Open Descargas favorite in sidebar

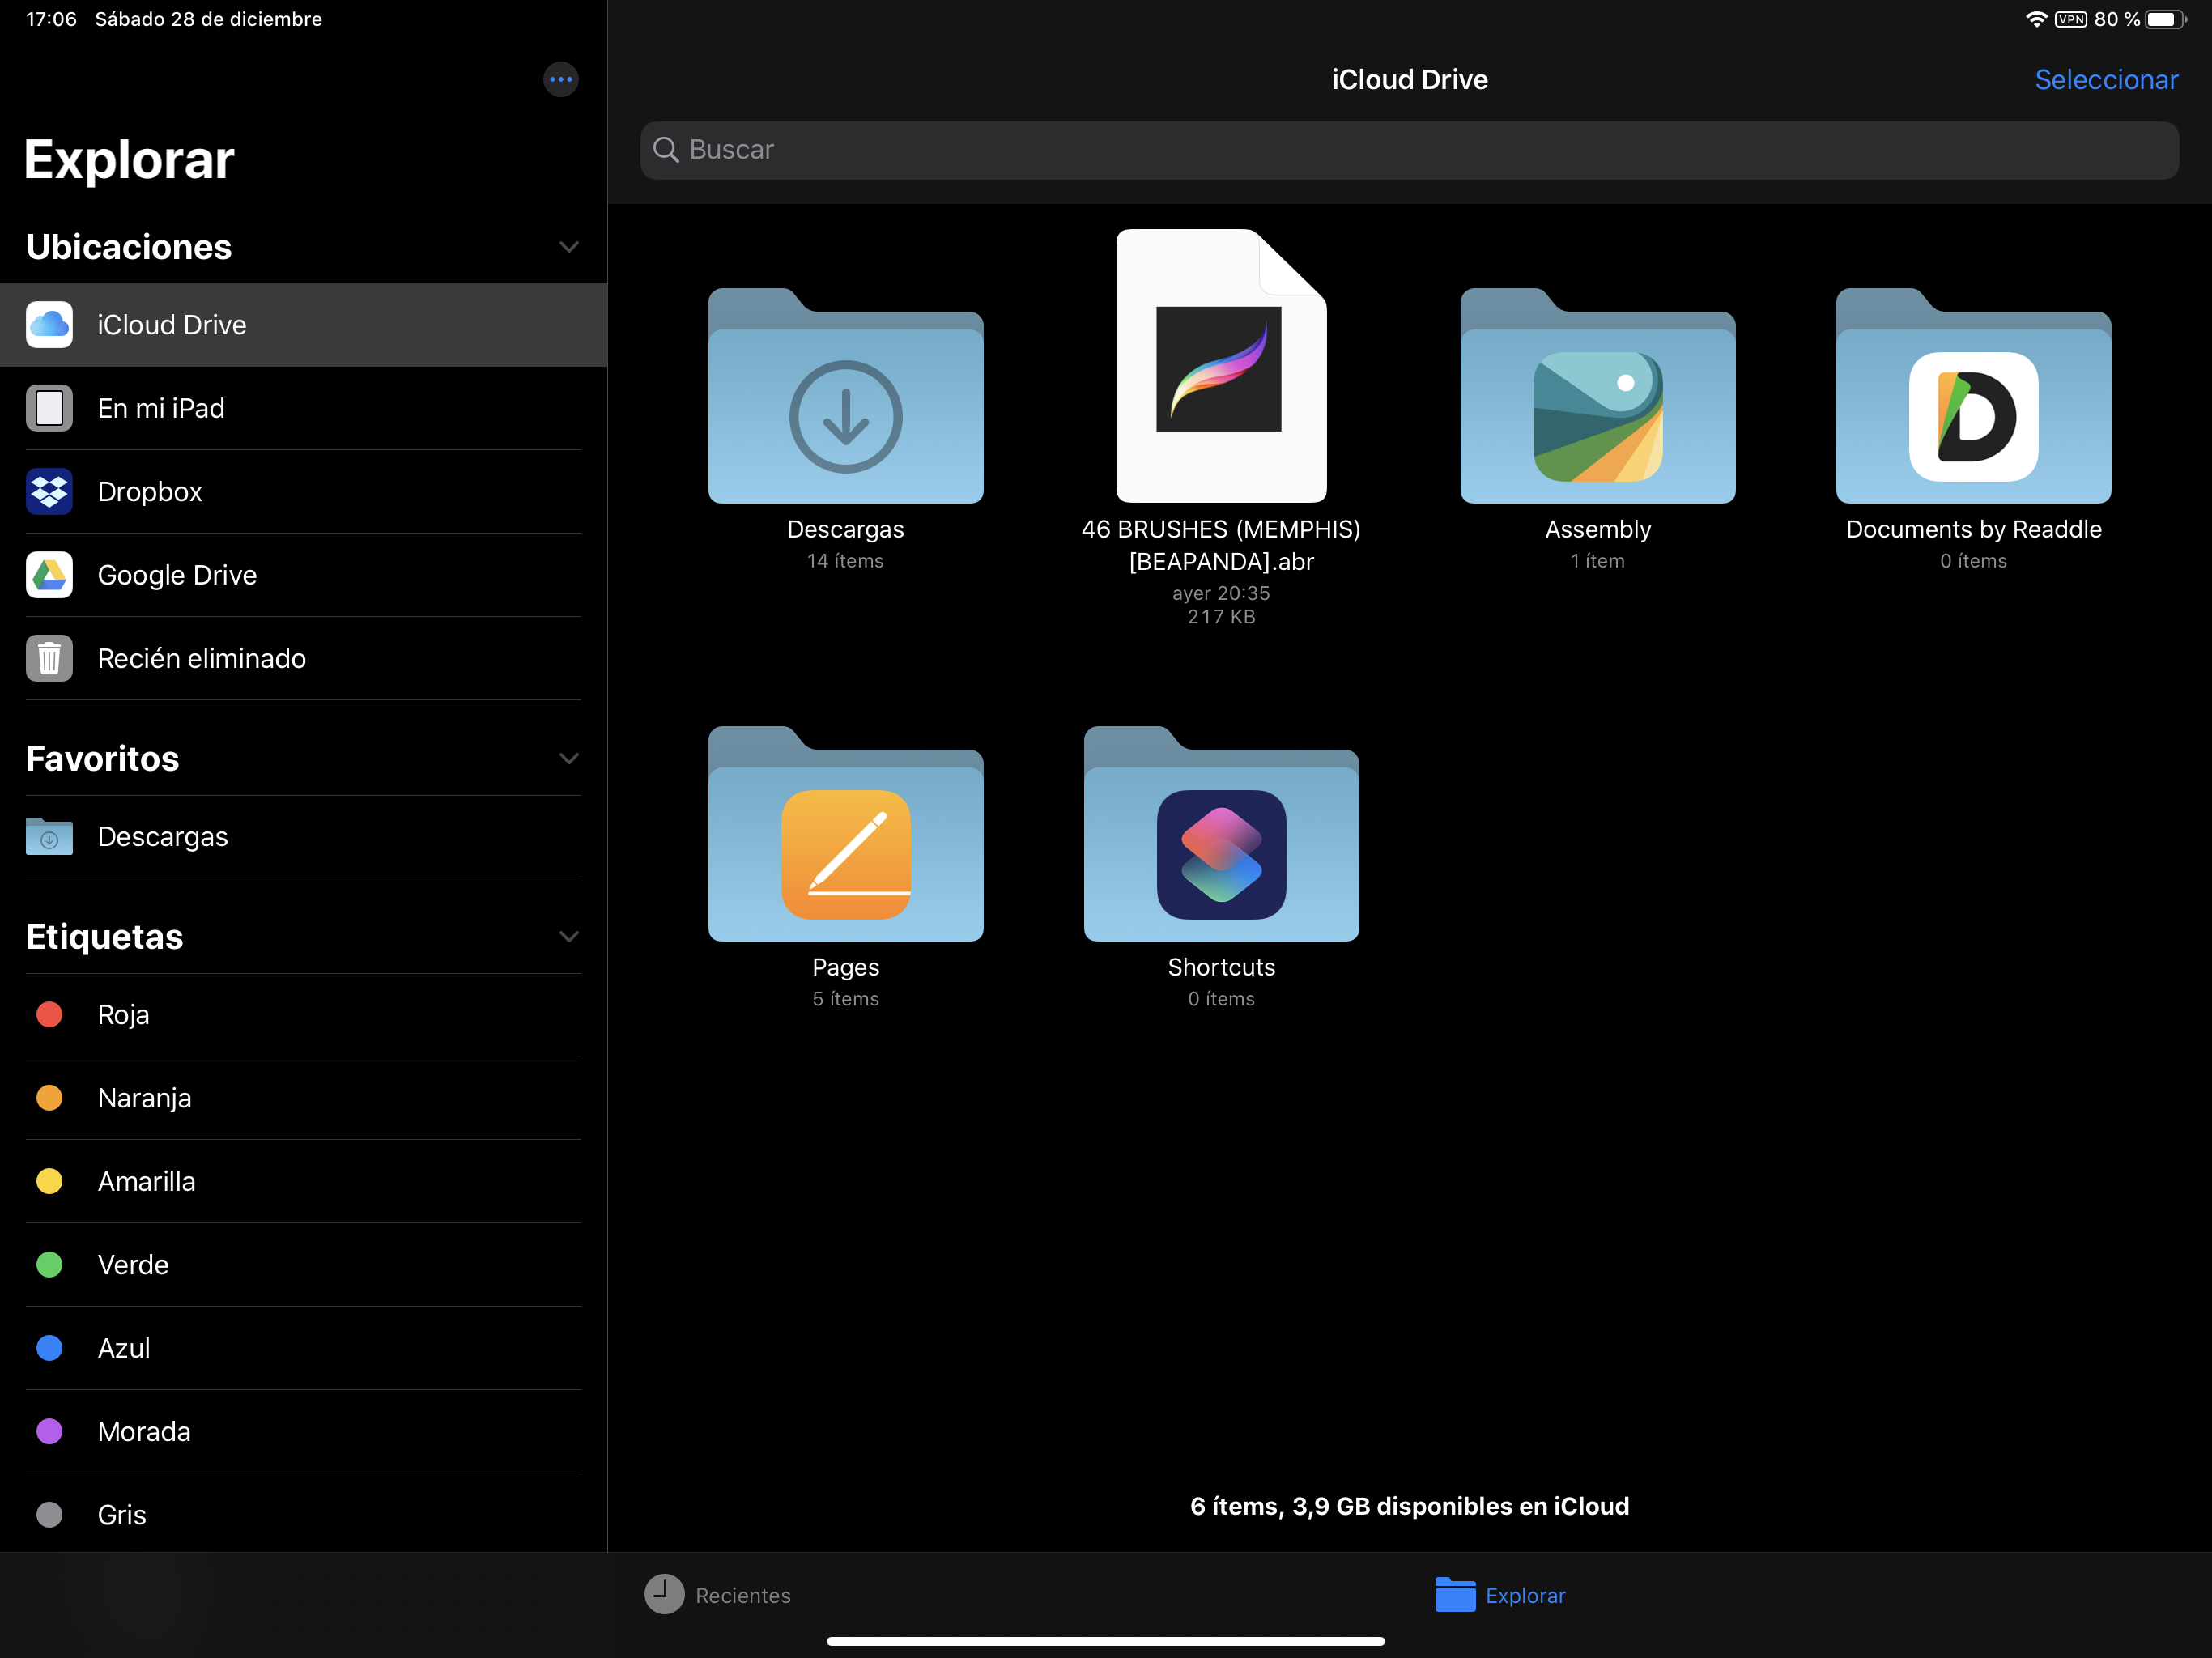(x=303, y=836)
